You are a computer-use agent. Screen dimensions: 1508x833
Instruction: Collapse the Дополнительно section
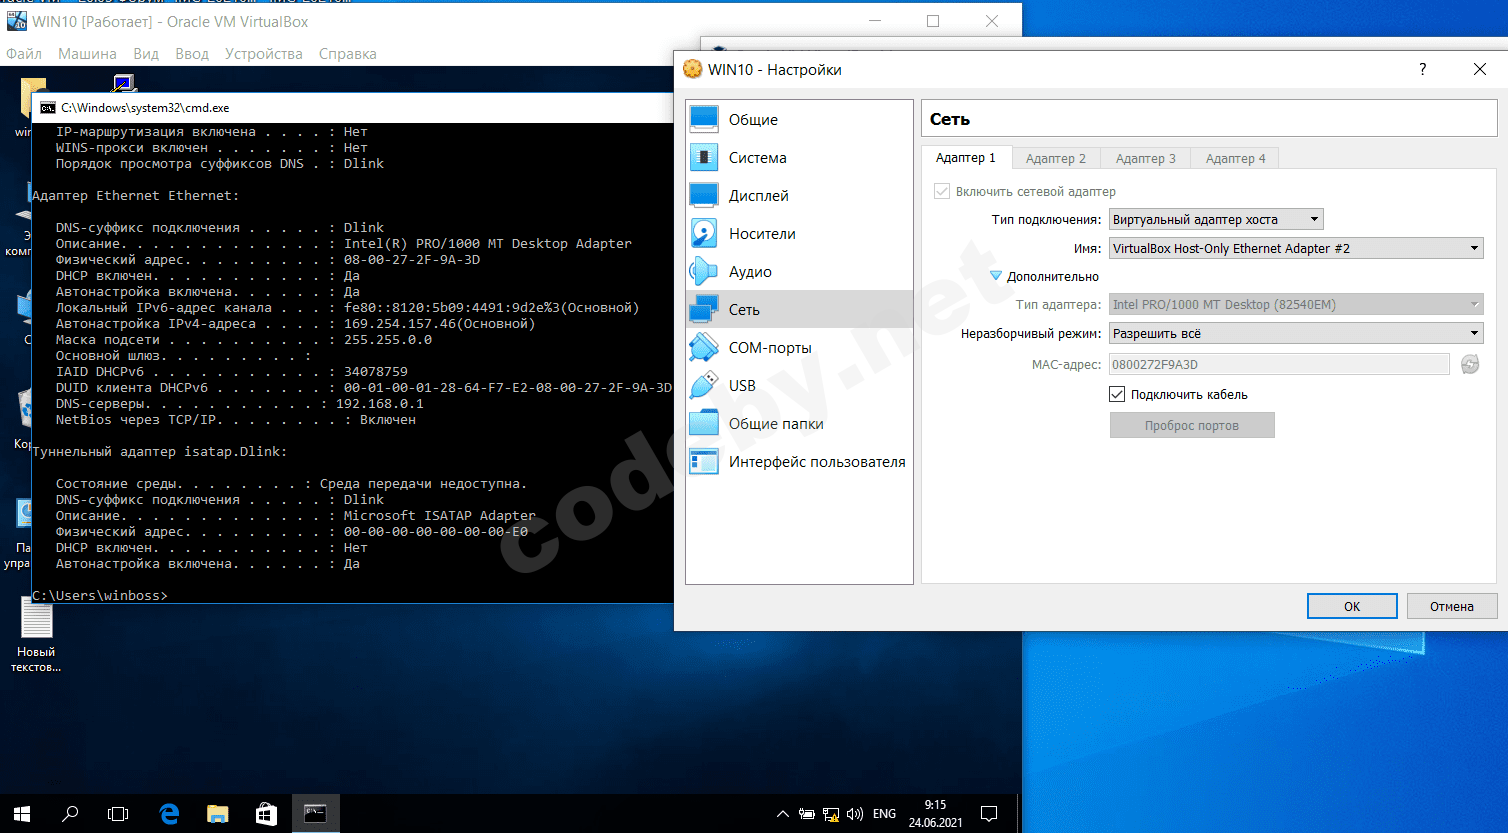[996, 276]
